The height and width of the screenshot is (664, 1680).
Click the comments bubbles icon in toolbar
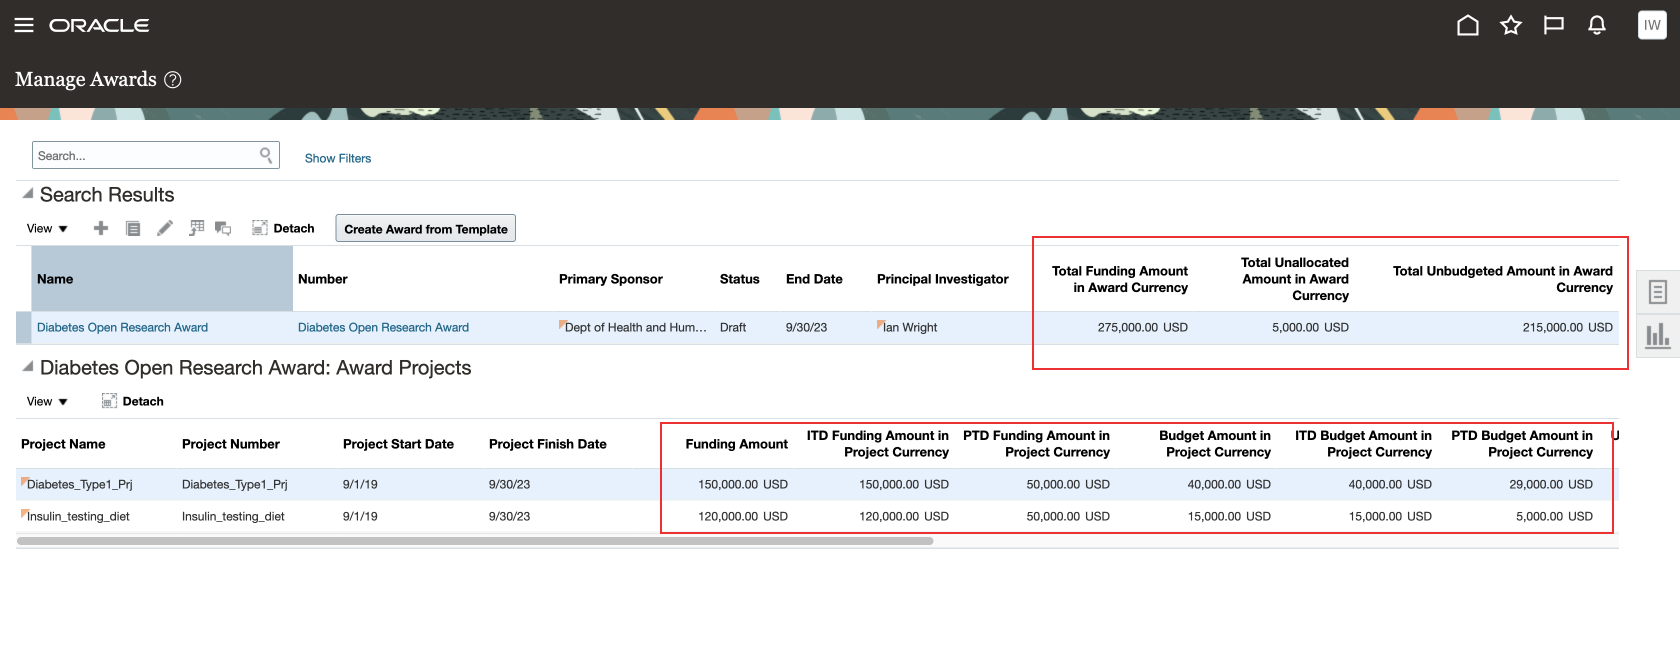[x=223, y=229]
